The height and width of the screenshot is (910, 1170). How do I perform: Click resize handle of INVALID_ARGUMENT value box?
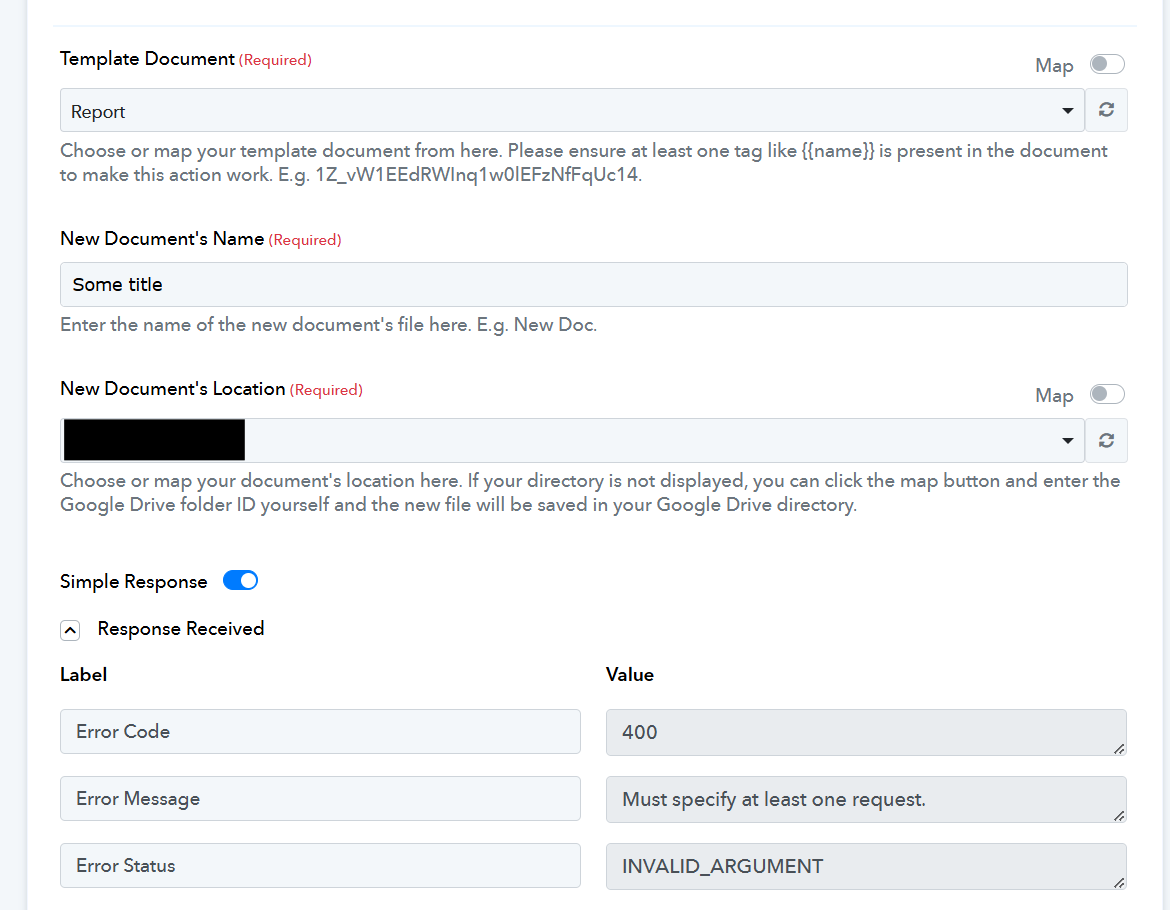point(1119,883)
